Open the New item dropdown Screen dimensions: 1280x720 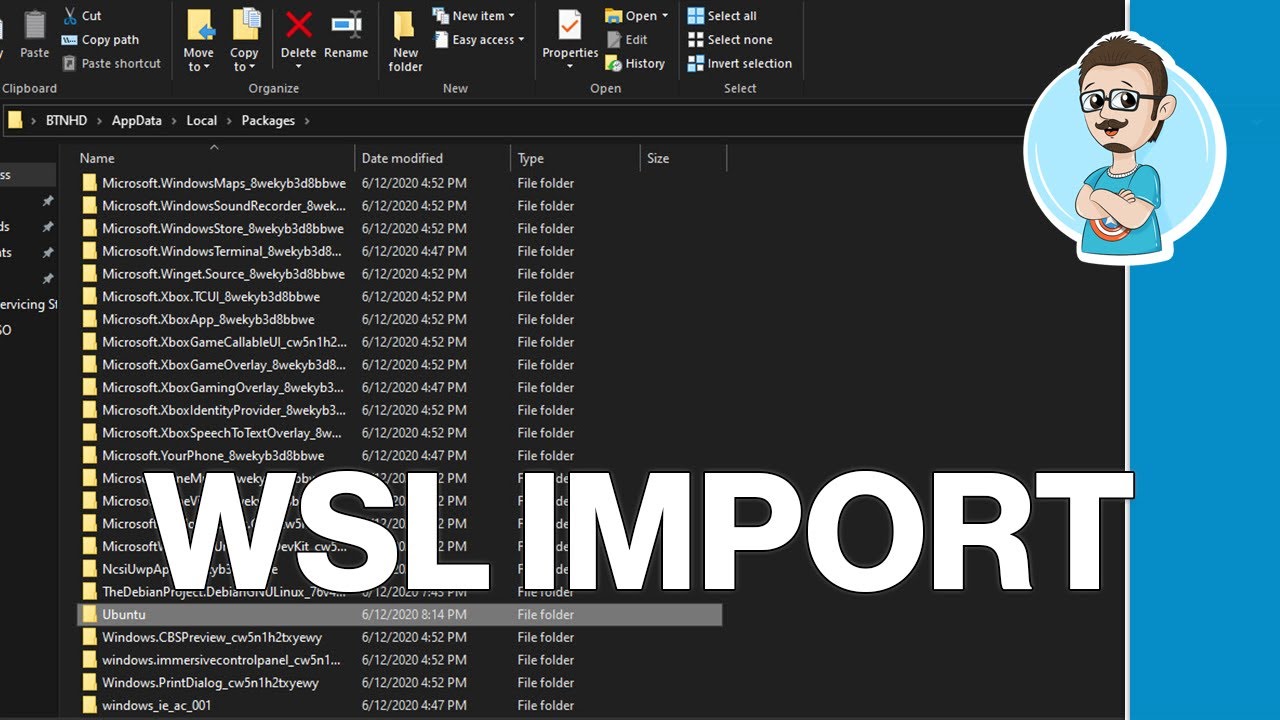click(474, 16)
